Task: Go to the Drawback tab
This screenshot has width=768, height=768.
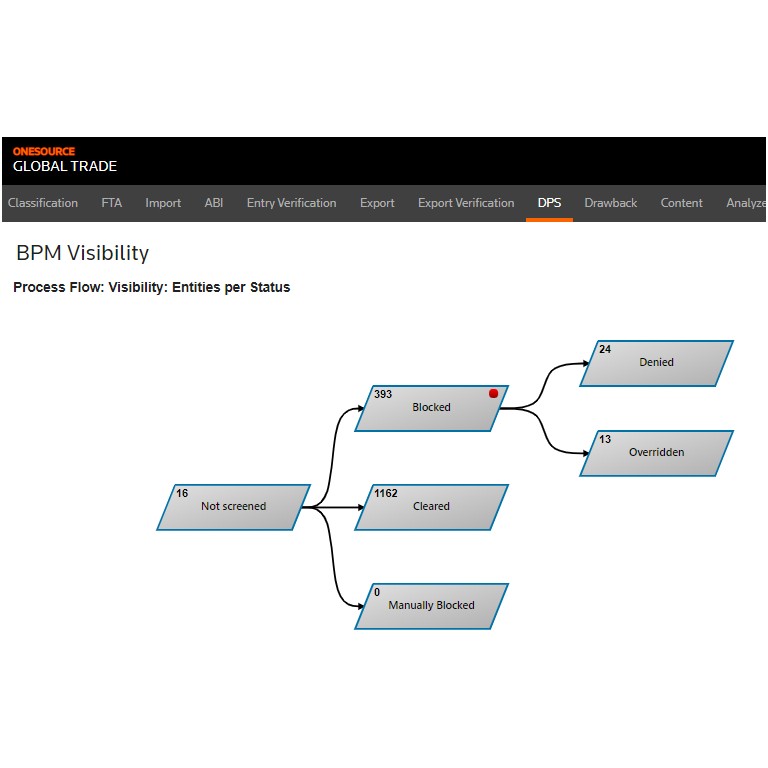Action: pos(611,203)
